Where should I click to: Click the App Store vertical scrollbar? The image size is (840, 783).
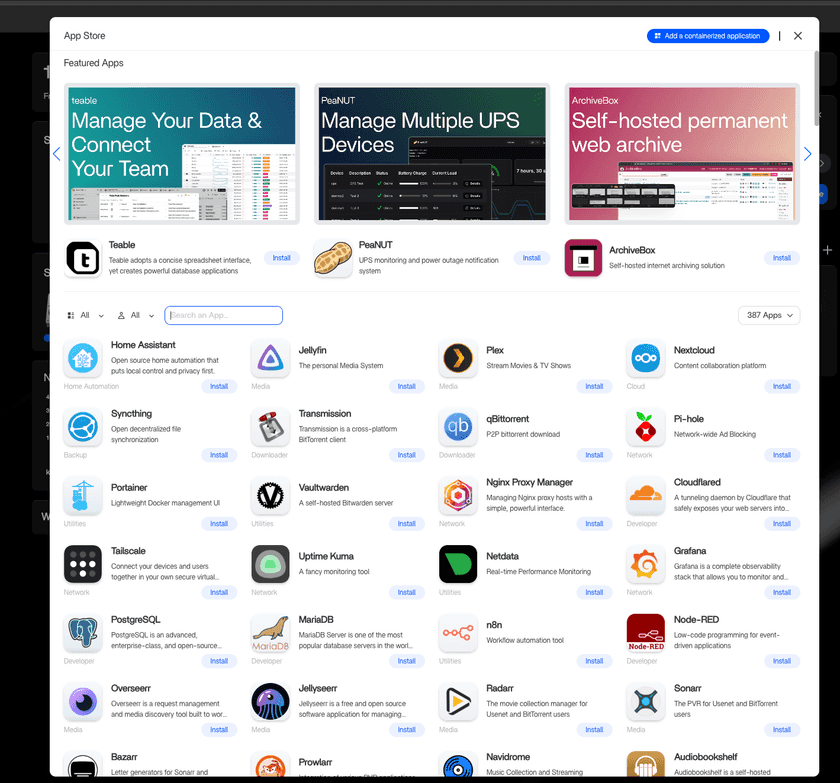coord(816,88)
